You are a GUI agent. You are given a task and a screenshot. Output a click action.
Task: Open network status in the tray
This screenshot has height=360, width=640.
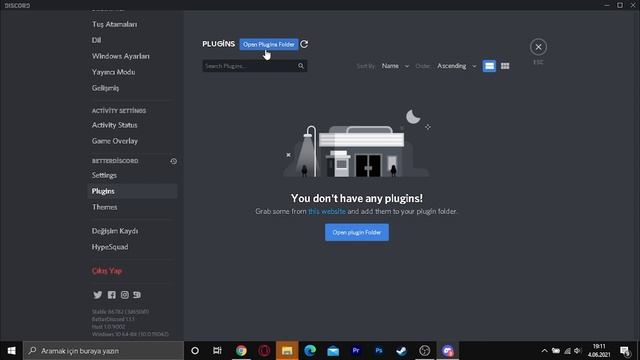567,351
